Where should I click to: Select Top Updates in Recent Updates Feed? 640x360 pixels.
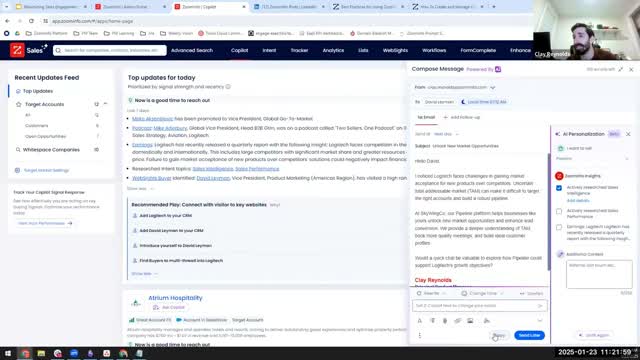(x=38, y=91)
